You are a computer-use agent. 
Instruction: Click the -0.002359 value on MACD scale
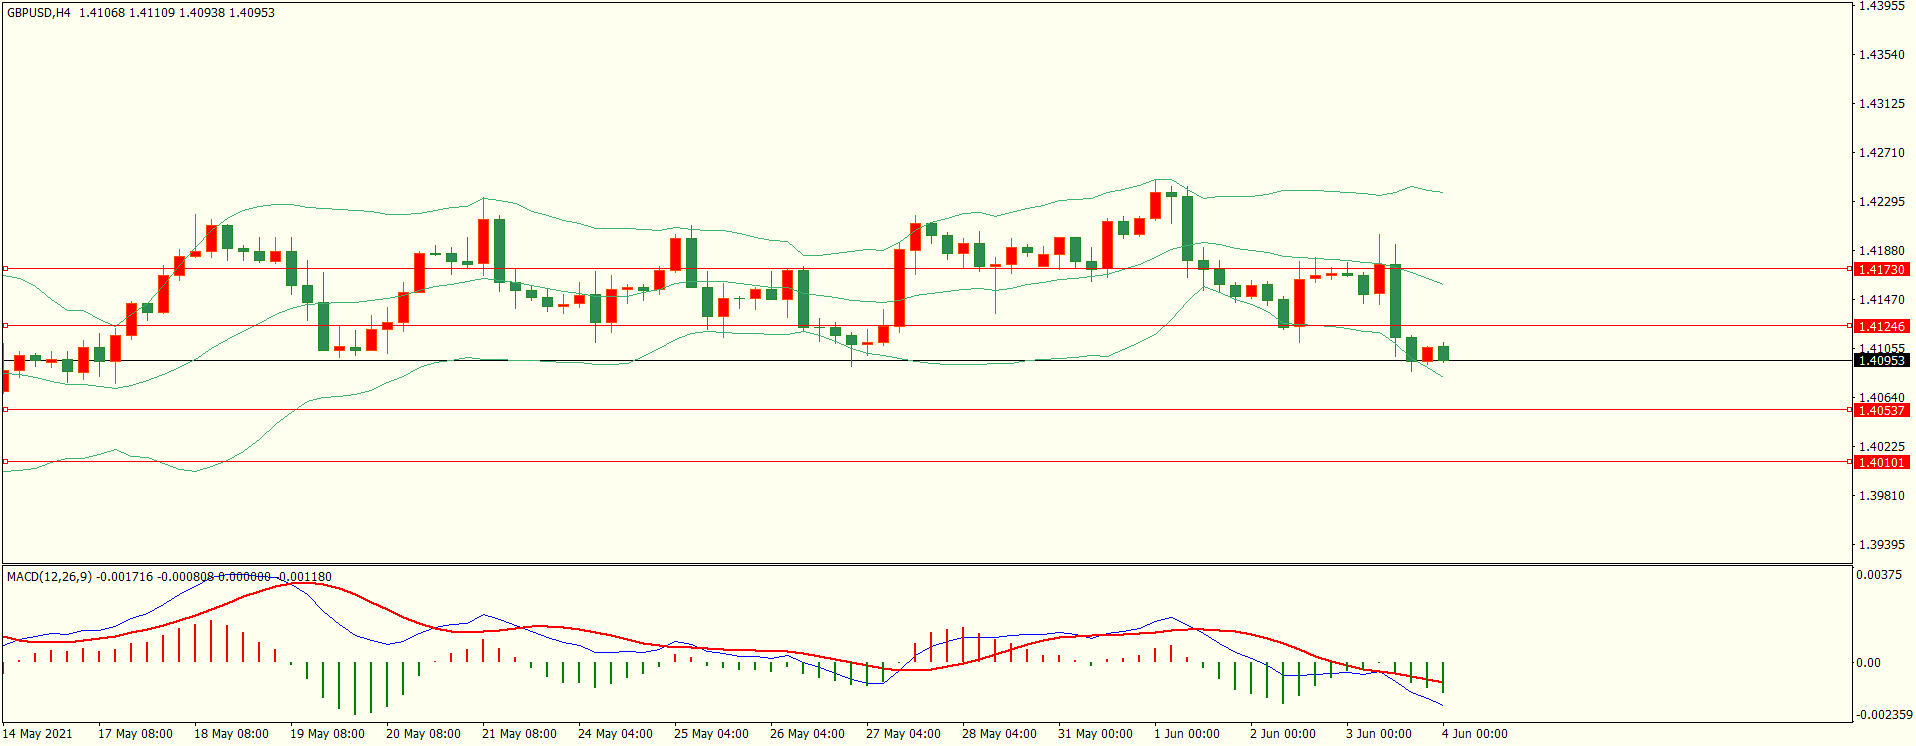[x=1884, y=715]
